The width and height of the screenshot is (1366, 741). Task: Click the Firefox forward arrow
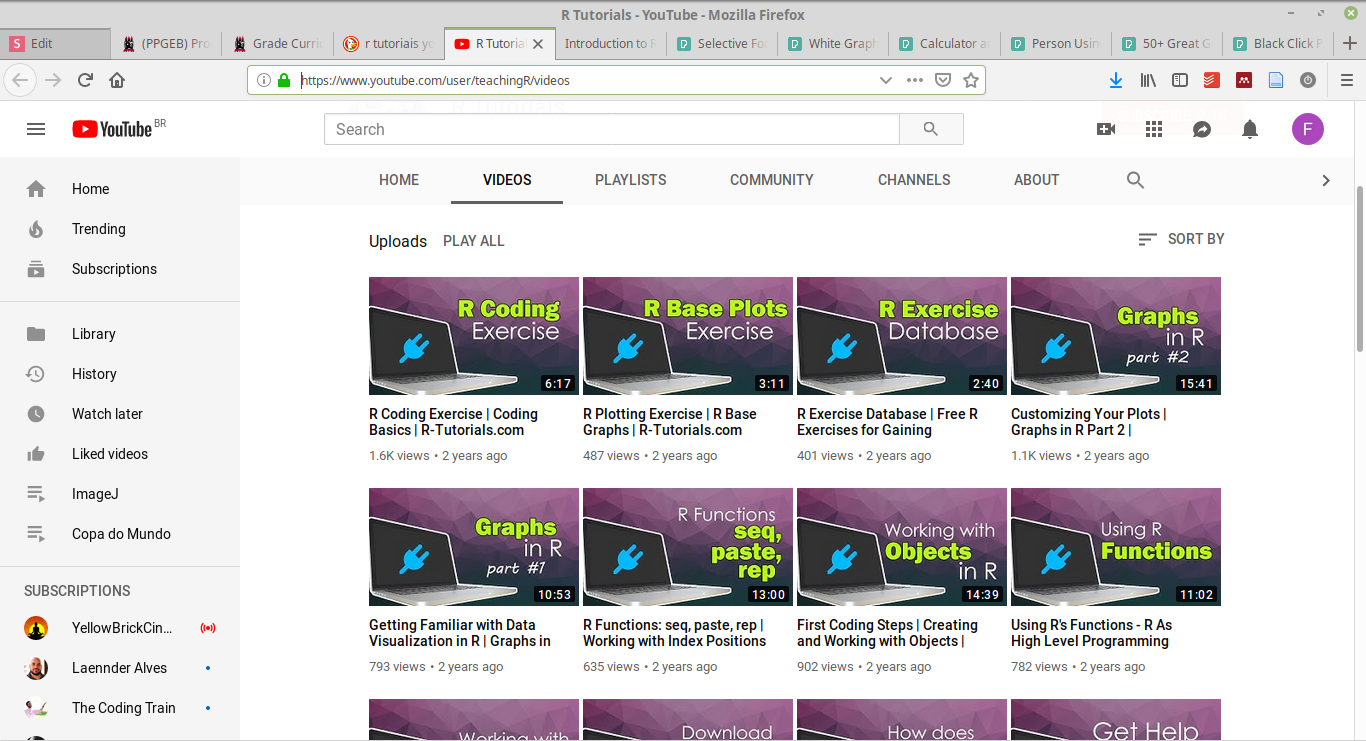53,80
